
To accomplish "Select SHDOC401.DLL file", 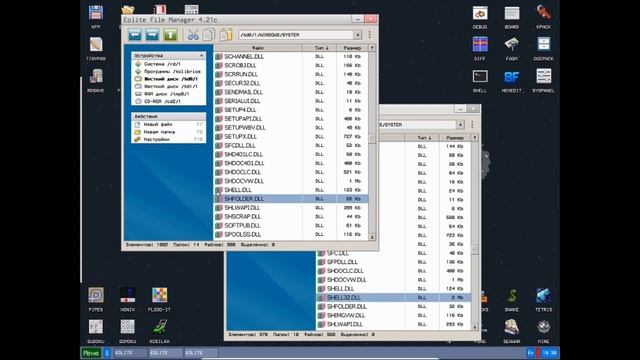I will pyautogui.click(x=291, y=163).
